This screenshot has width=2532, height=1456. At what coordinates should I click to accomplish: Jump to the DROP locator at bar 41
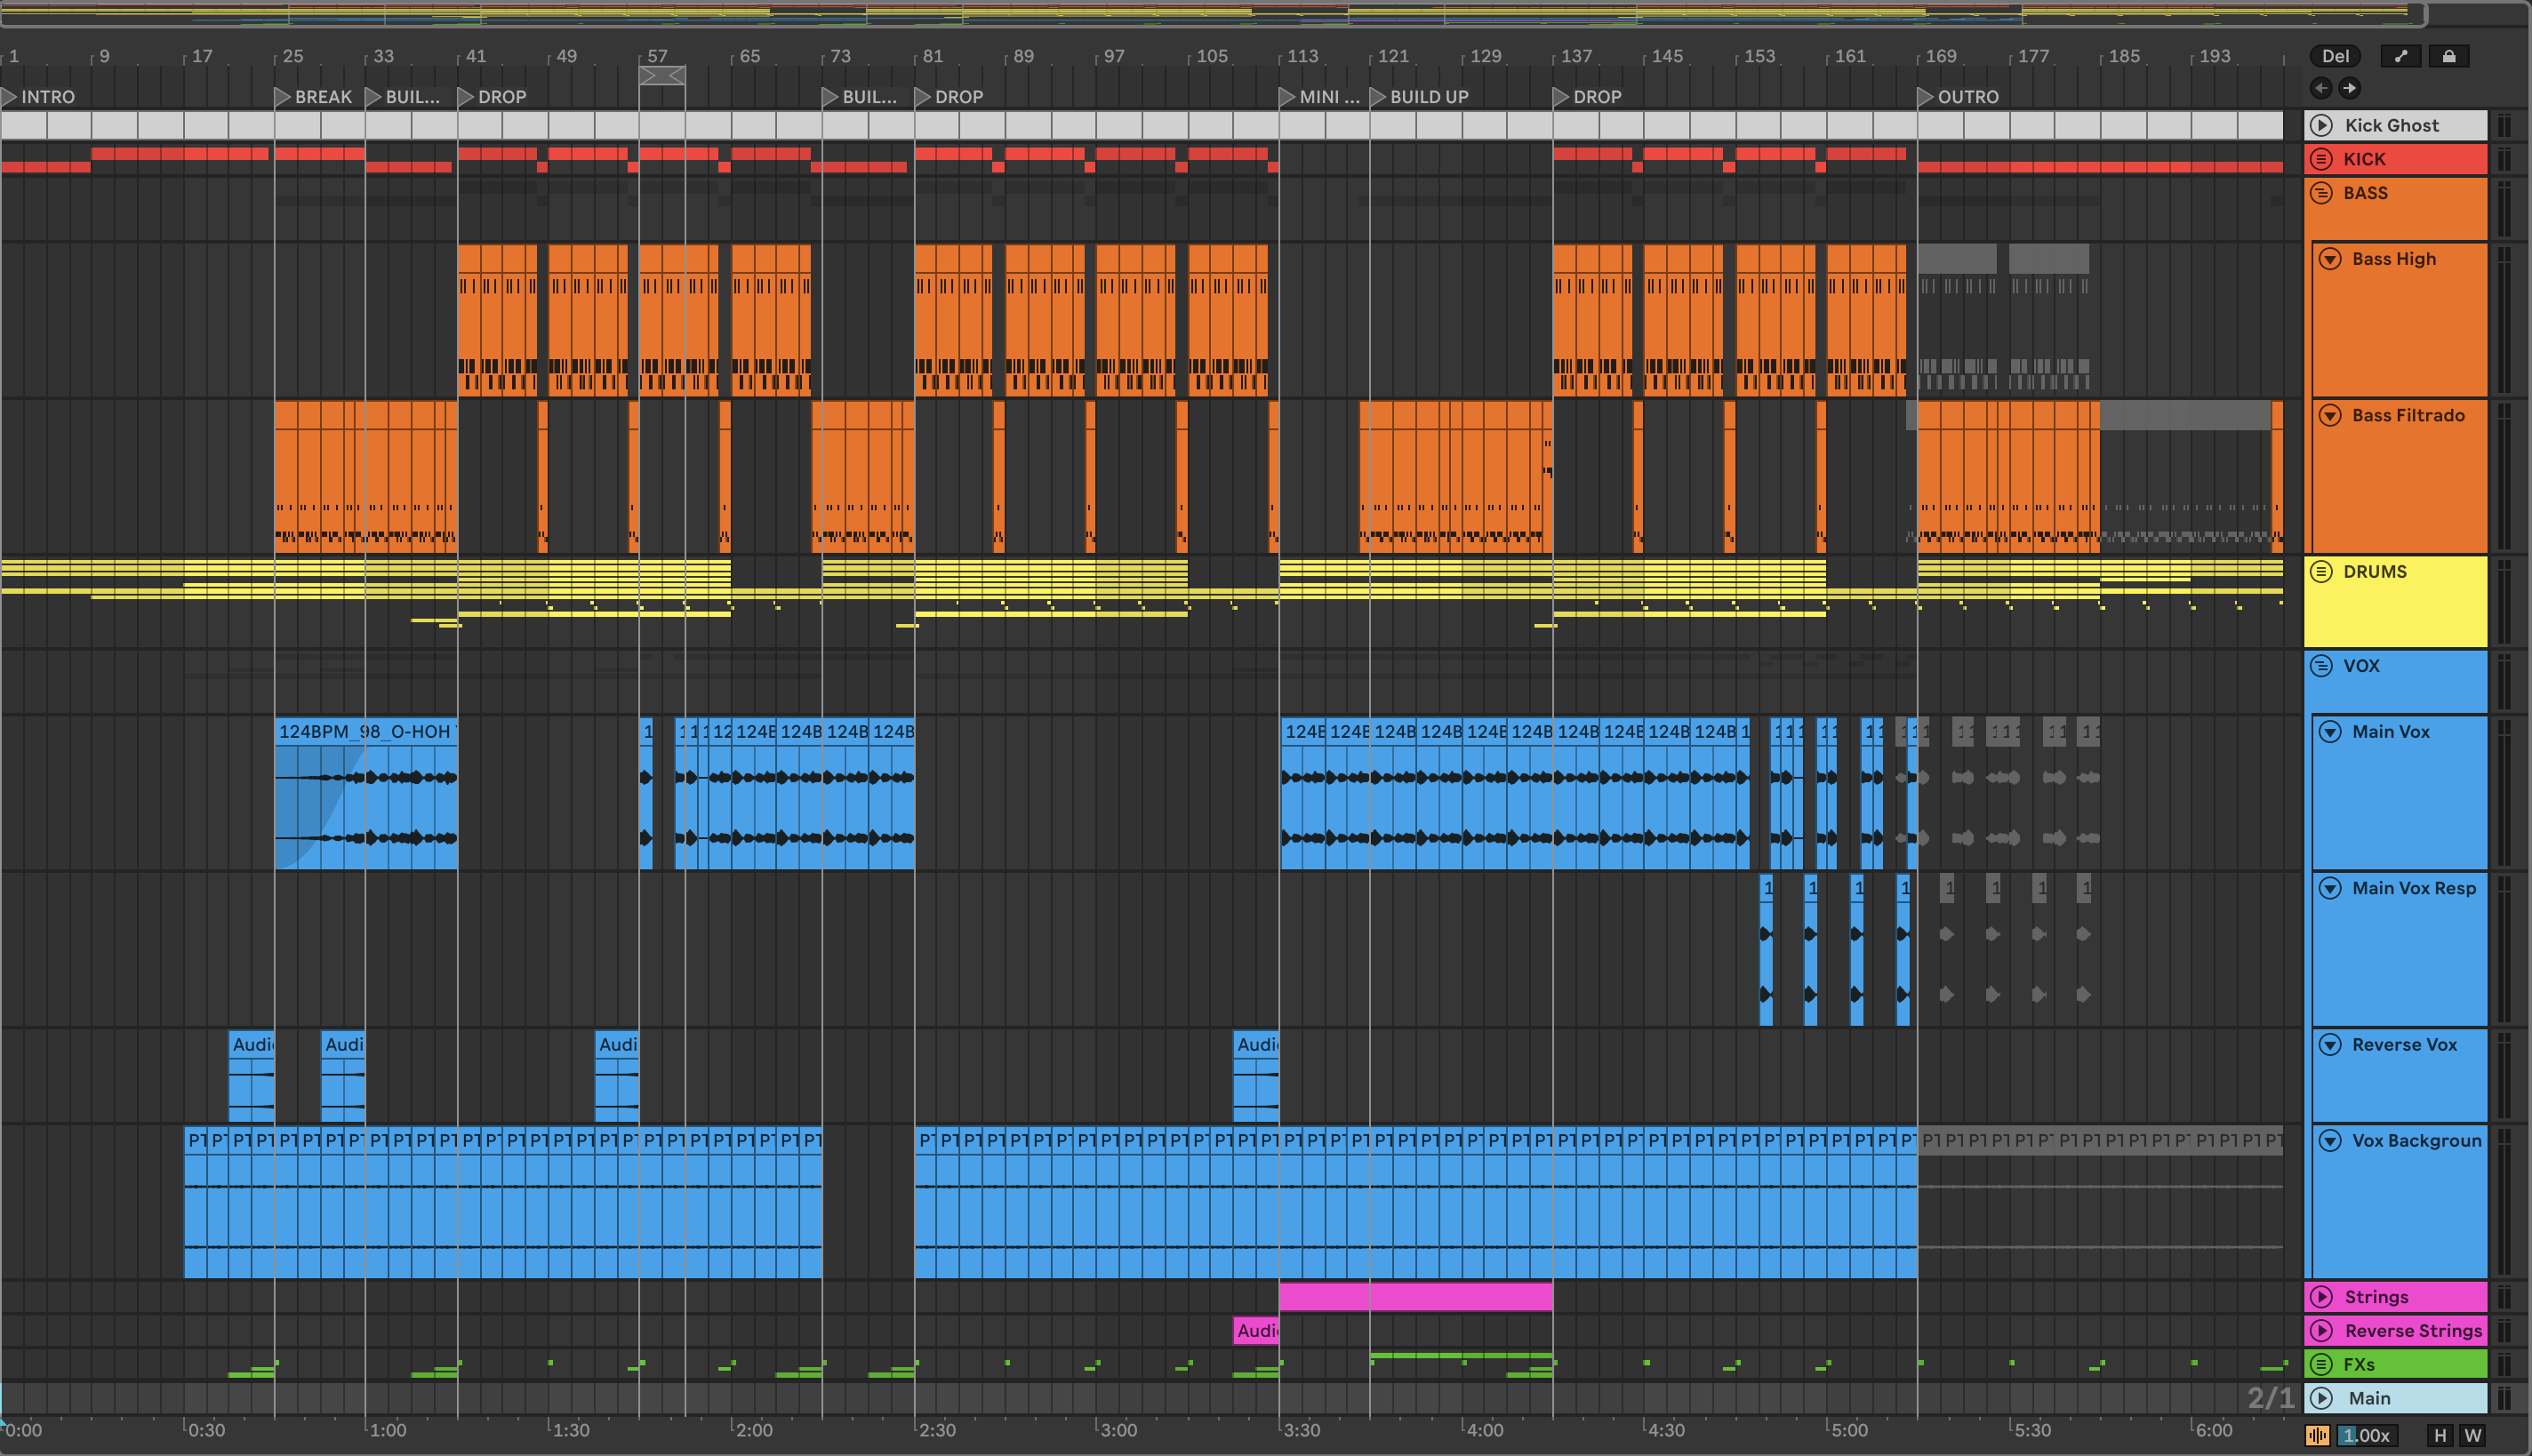tap(492, 97)
